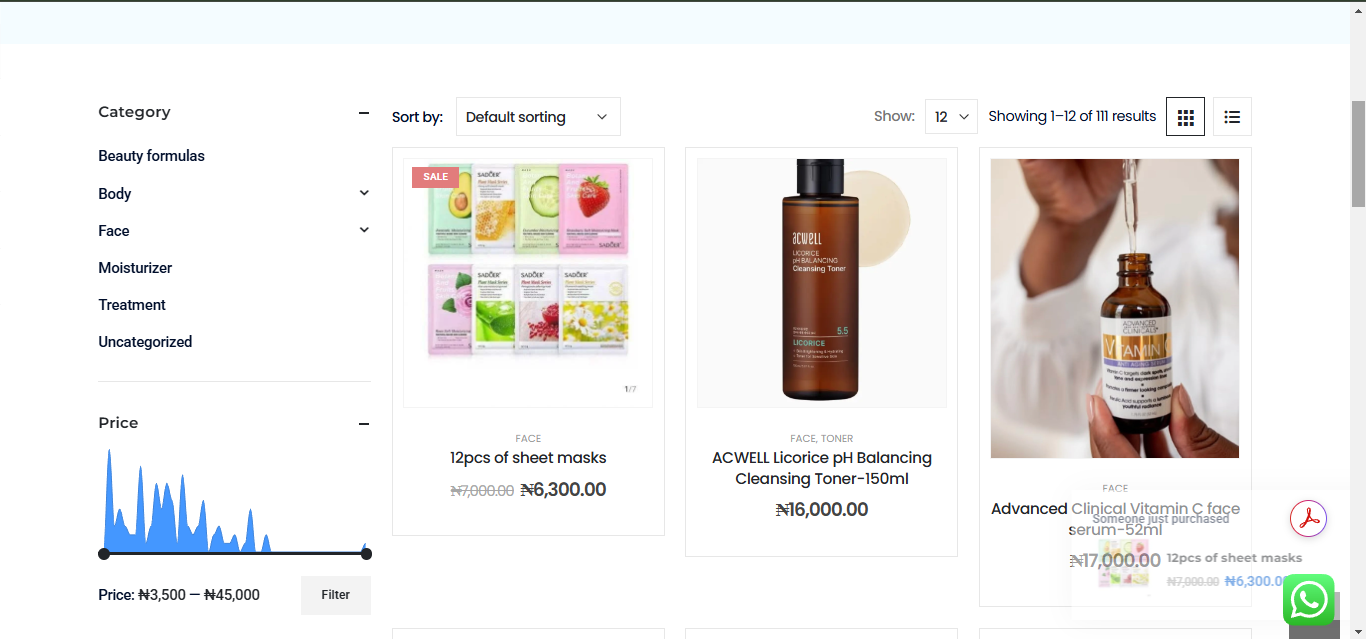This screenshot has height=639, width=1366.
Task: Switch to grid view layout
Action: click(x=1185, y=117)
